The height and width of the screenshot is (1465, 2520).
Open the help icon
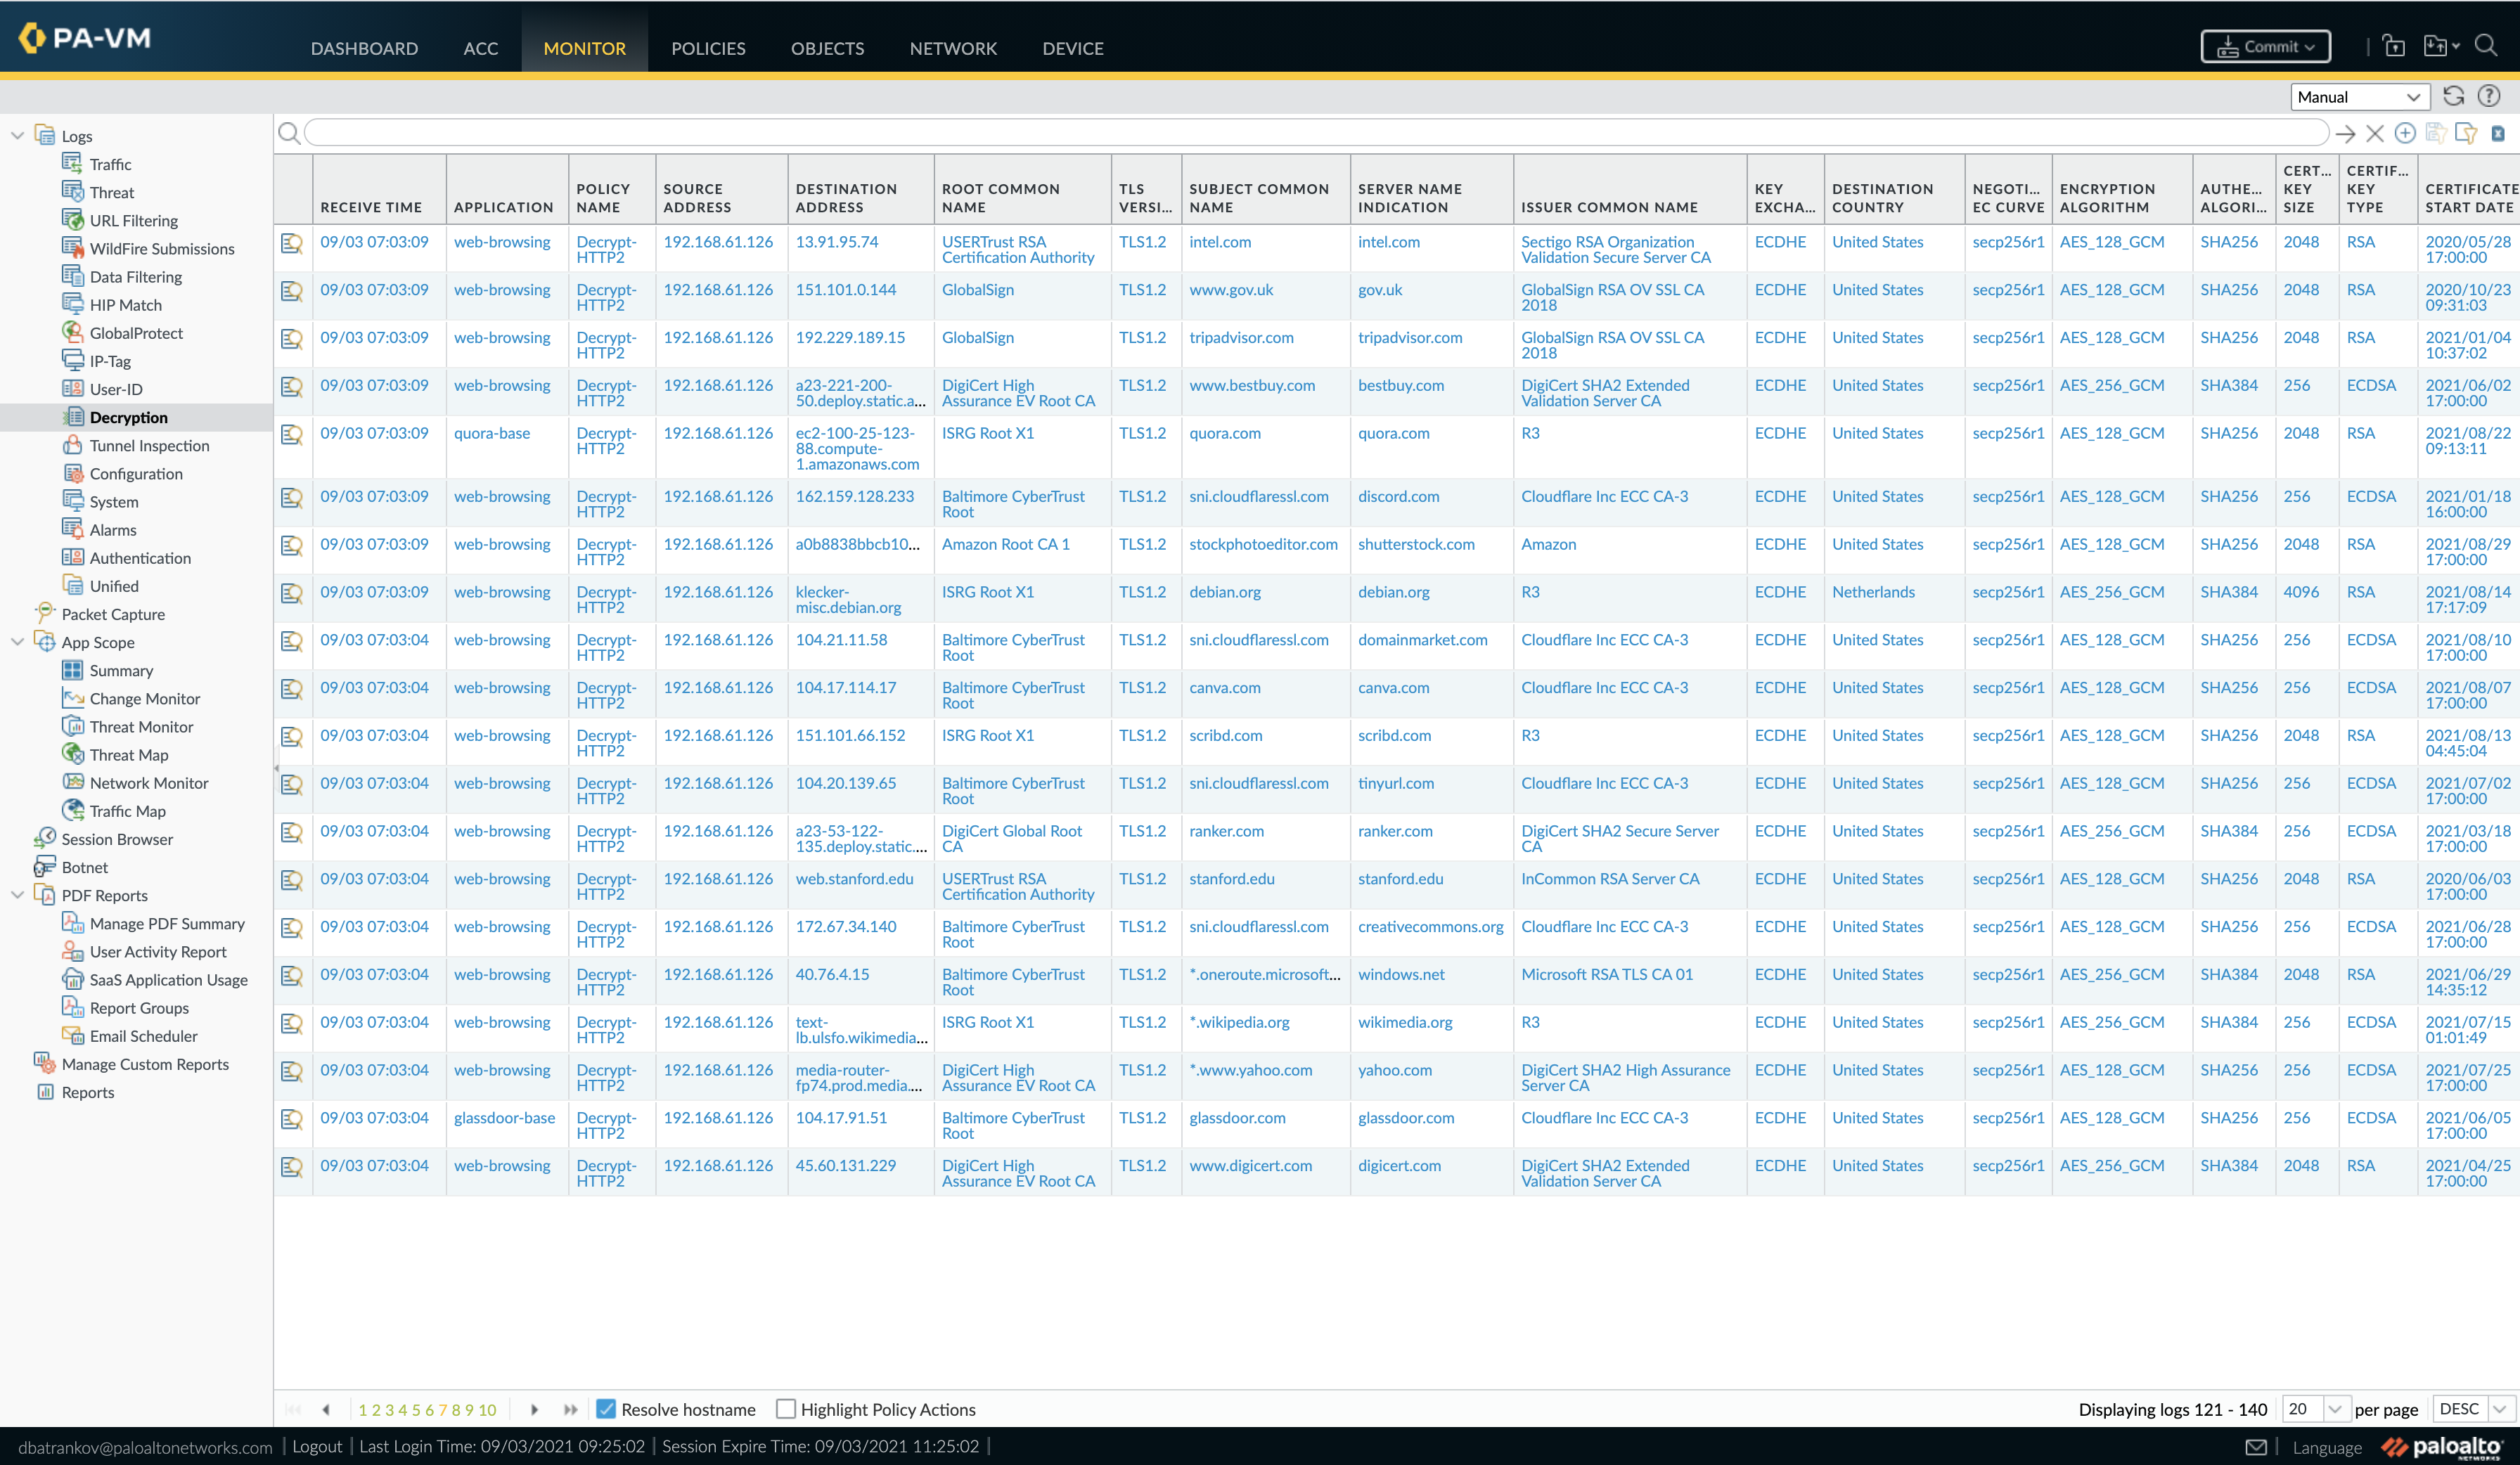(2488, 96)
